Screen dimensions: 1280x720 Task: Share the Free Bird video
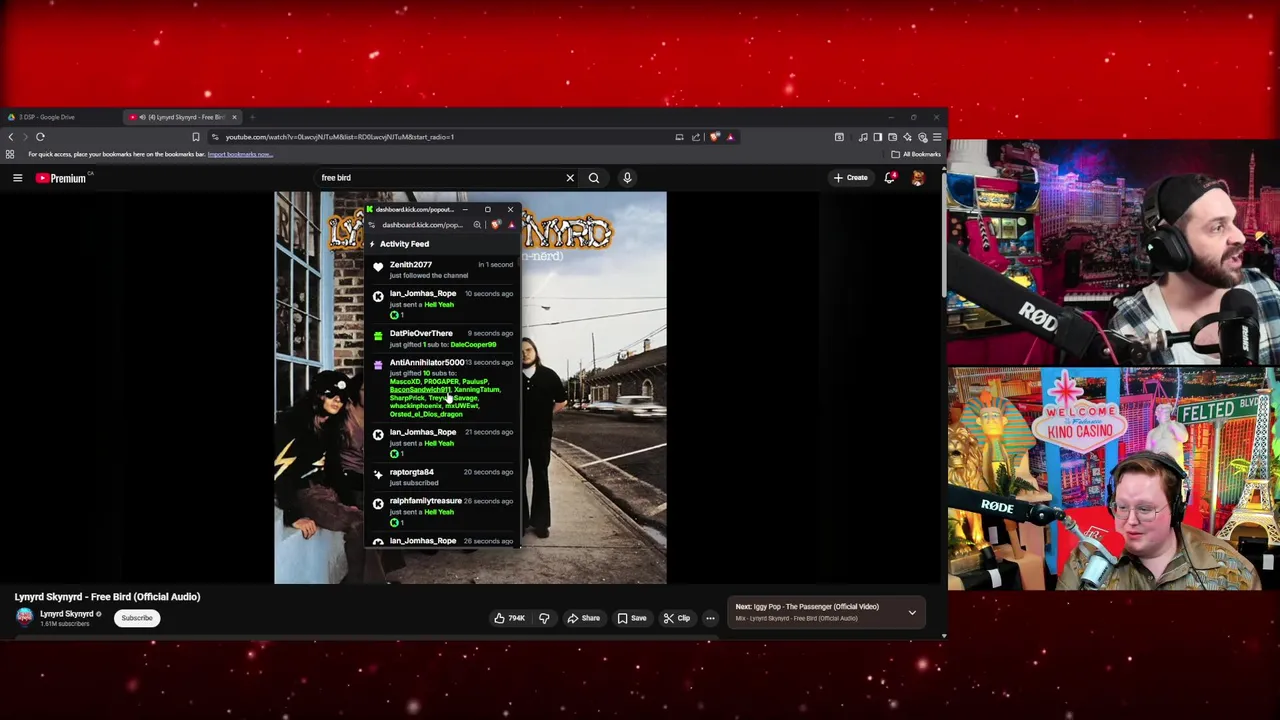tap(584, 618)
